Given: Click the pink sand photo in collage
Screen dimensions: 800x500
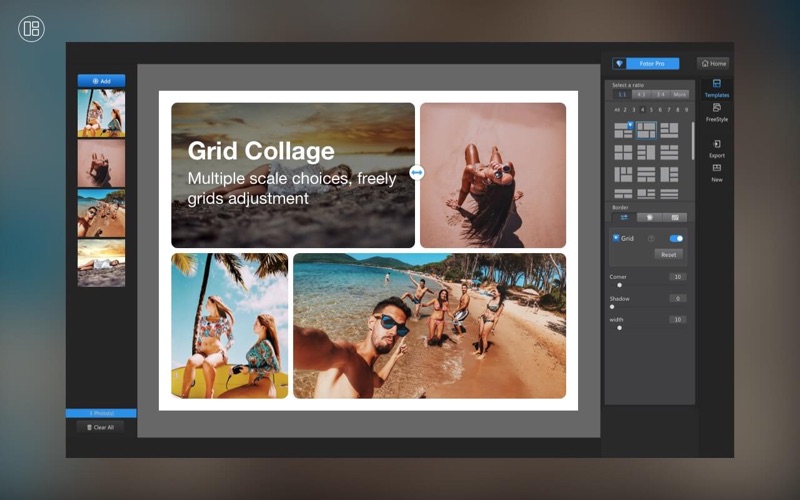Looking at the screenshot, I should (493, 175).
